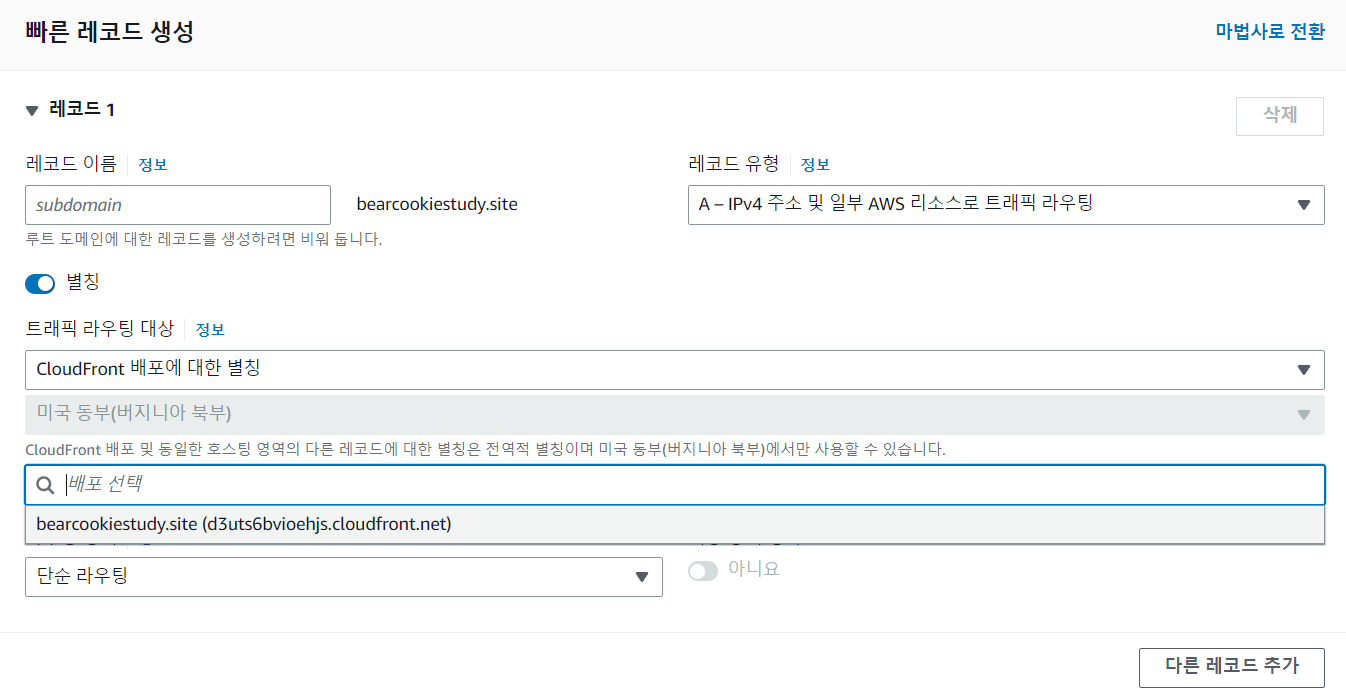This screenshot has width=1346, height=699.
Task: Open 정보 link next to 레코드 이름
Action: pyautogui.click(x=153, y=165)
